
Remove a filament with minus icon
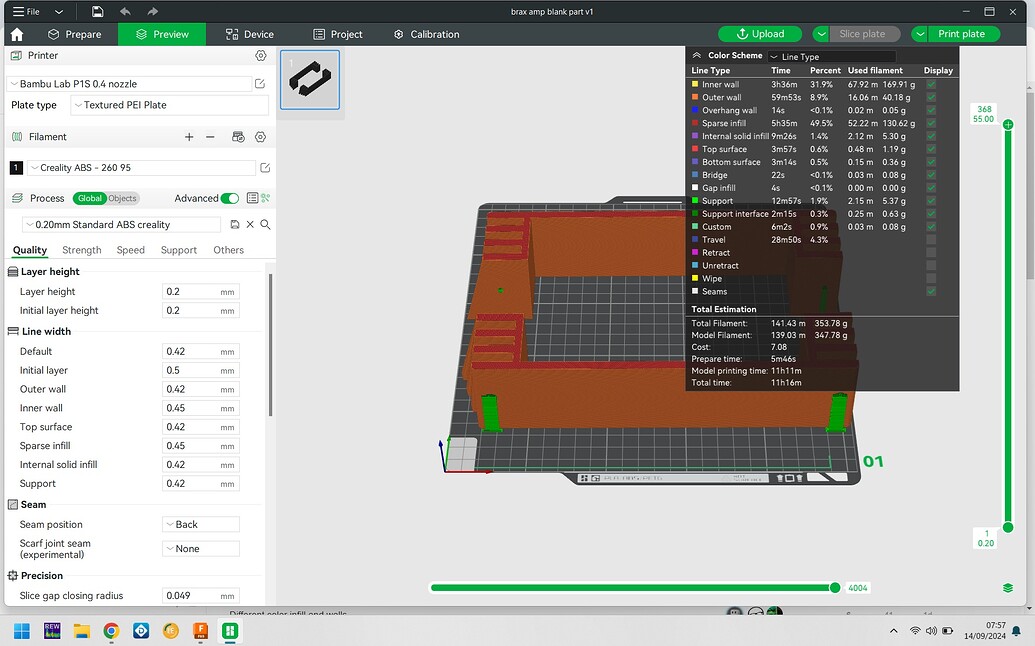pyautogui.click(x=210, y=137)
